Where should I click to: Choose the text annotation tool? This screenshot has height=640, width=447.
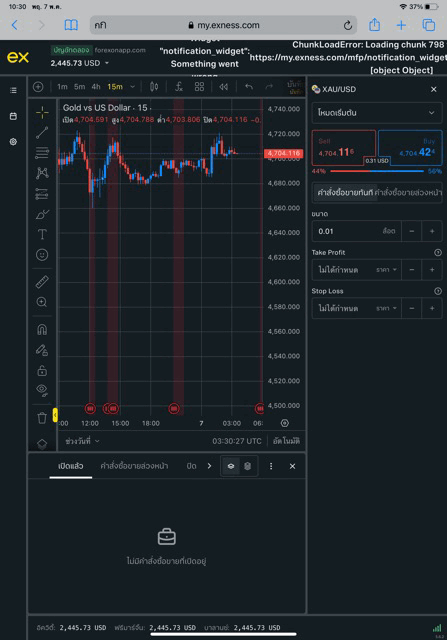point(42,234)
